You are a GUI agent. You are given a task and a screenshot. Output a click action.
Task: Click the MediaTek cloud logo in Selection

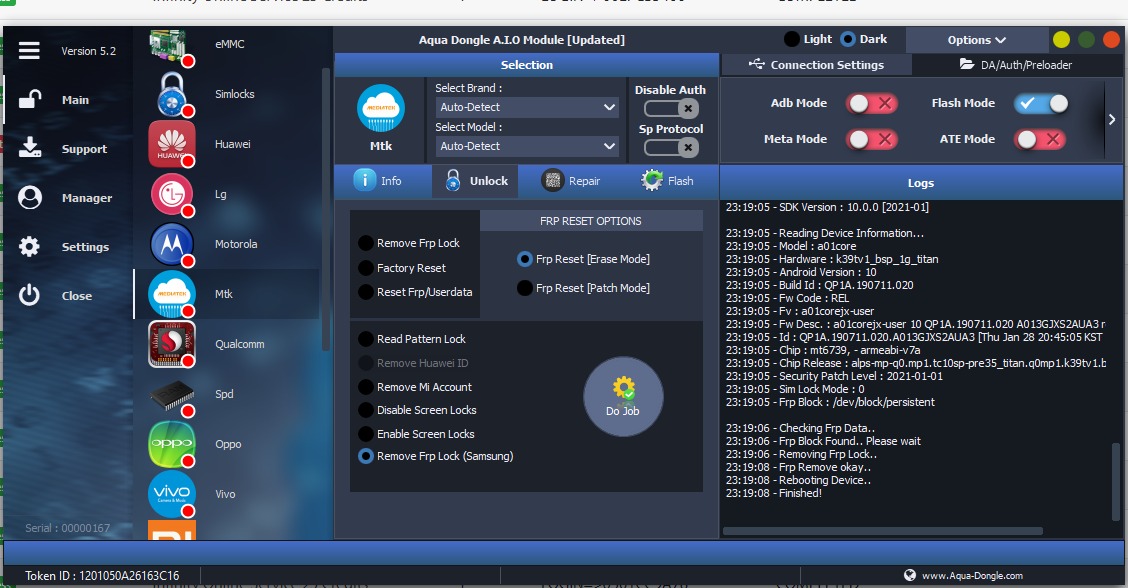tap(381, 109)
